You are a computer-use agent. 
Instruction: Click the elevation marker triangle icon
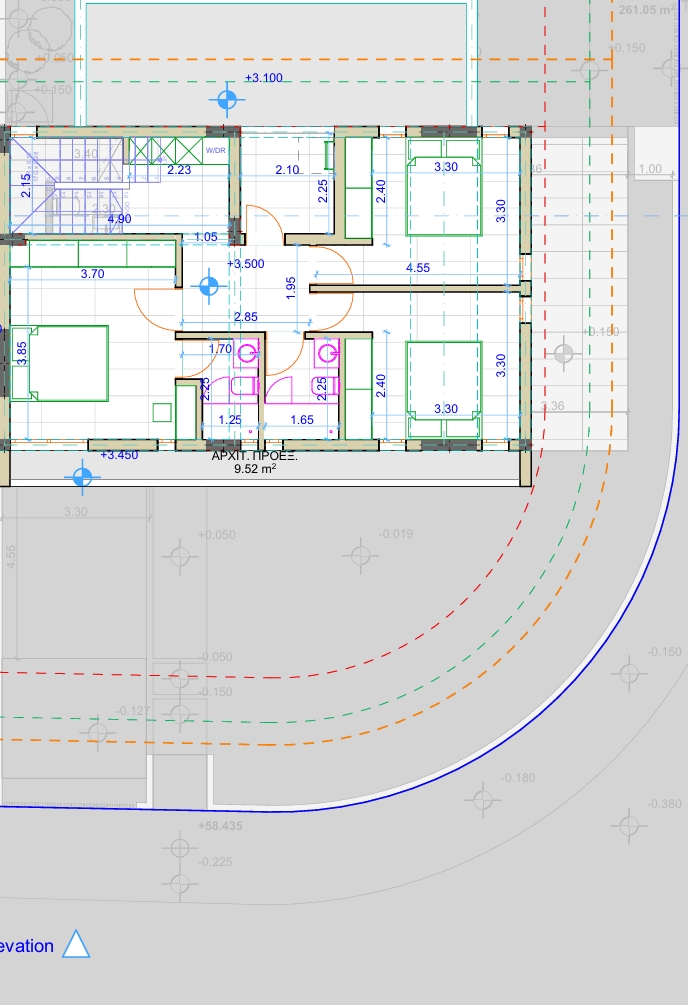77,944
